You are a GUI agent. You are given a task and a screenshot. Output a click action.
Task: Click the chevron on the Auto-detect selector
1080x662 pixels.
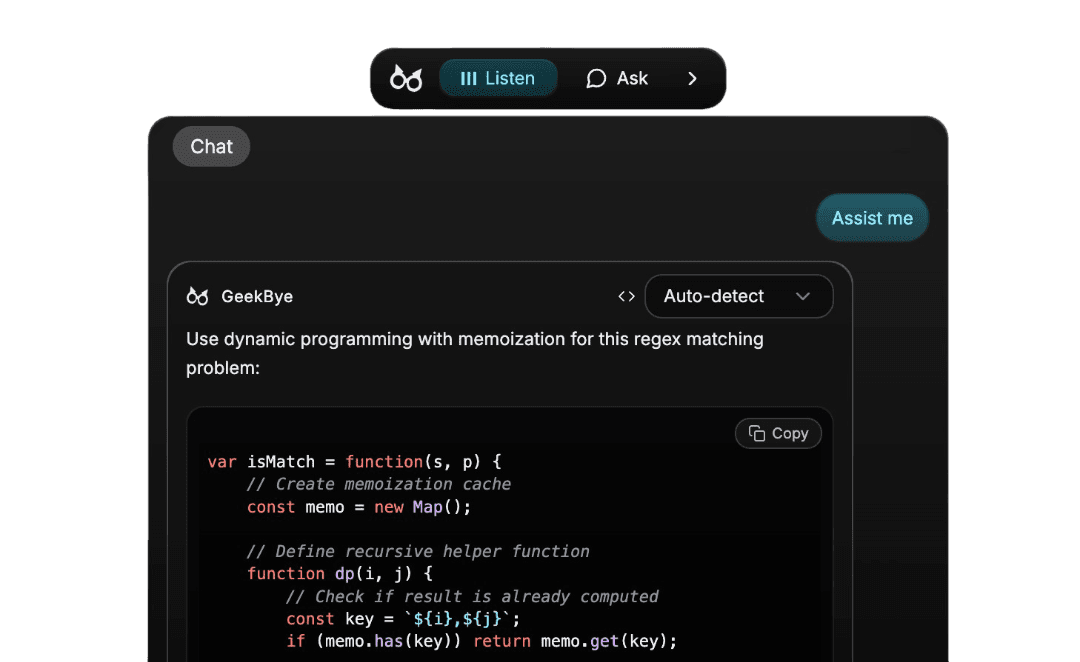(803, 296)
